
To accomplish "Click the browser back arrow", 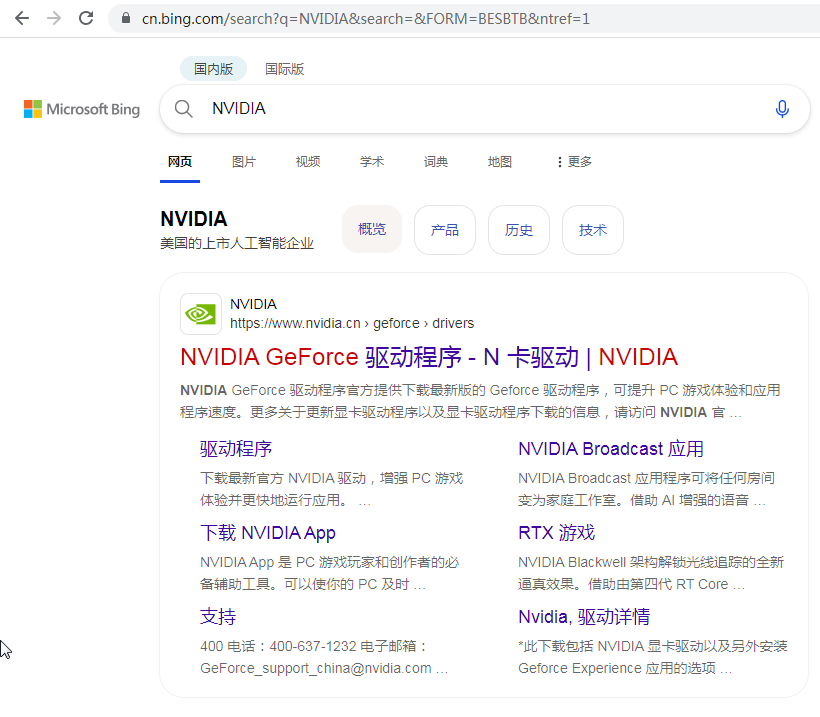I will (x=22, y=18).
